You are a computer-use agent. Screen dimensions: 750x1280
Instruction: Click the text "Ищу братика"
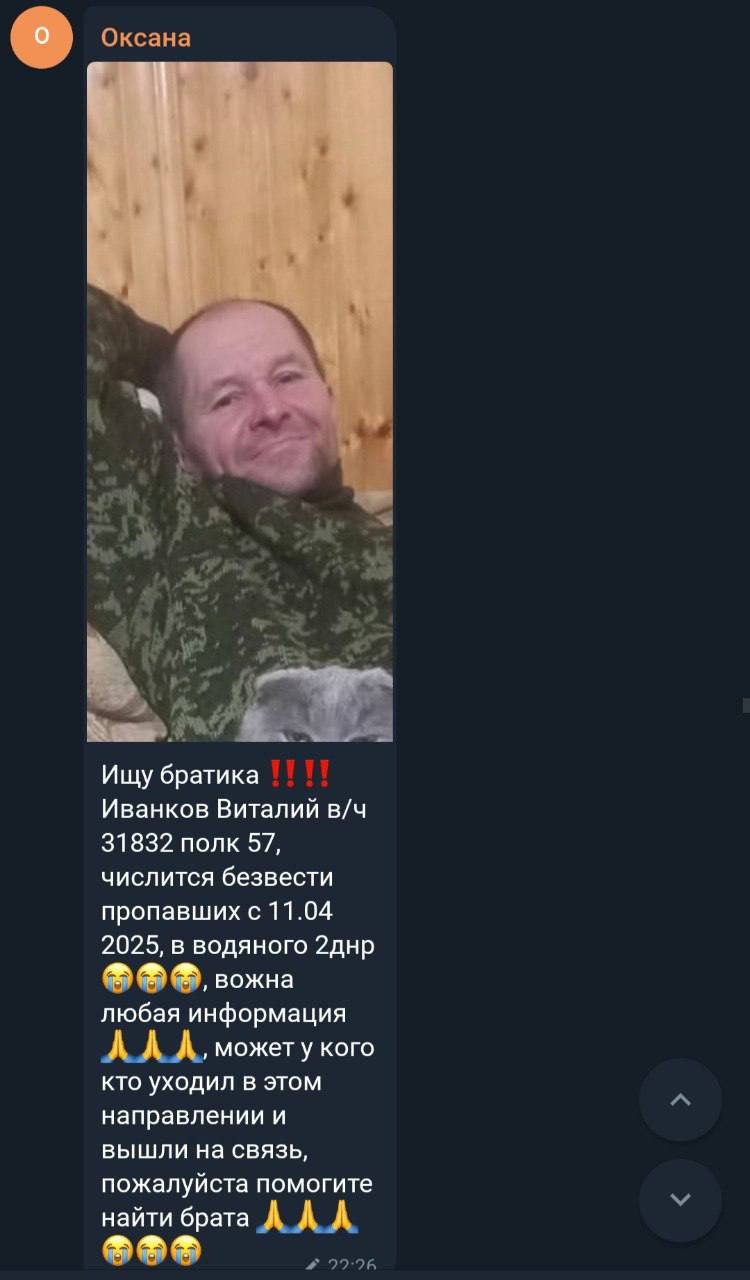click(180, 775)
